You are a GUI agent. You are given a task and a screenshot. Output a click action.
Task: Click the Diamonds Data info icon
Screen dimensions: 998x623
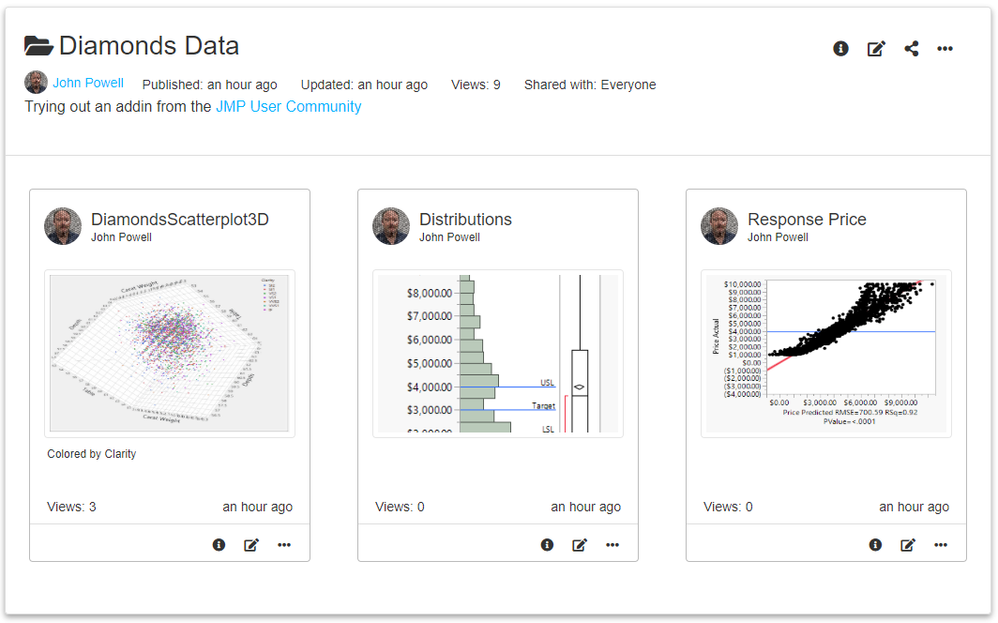point(841,48)
